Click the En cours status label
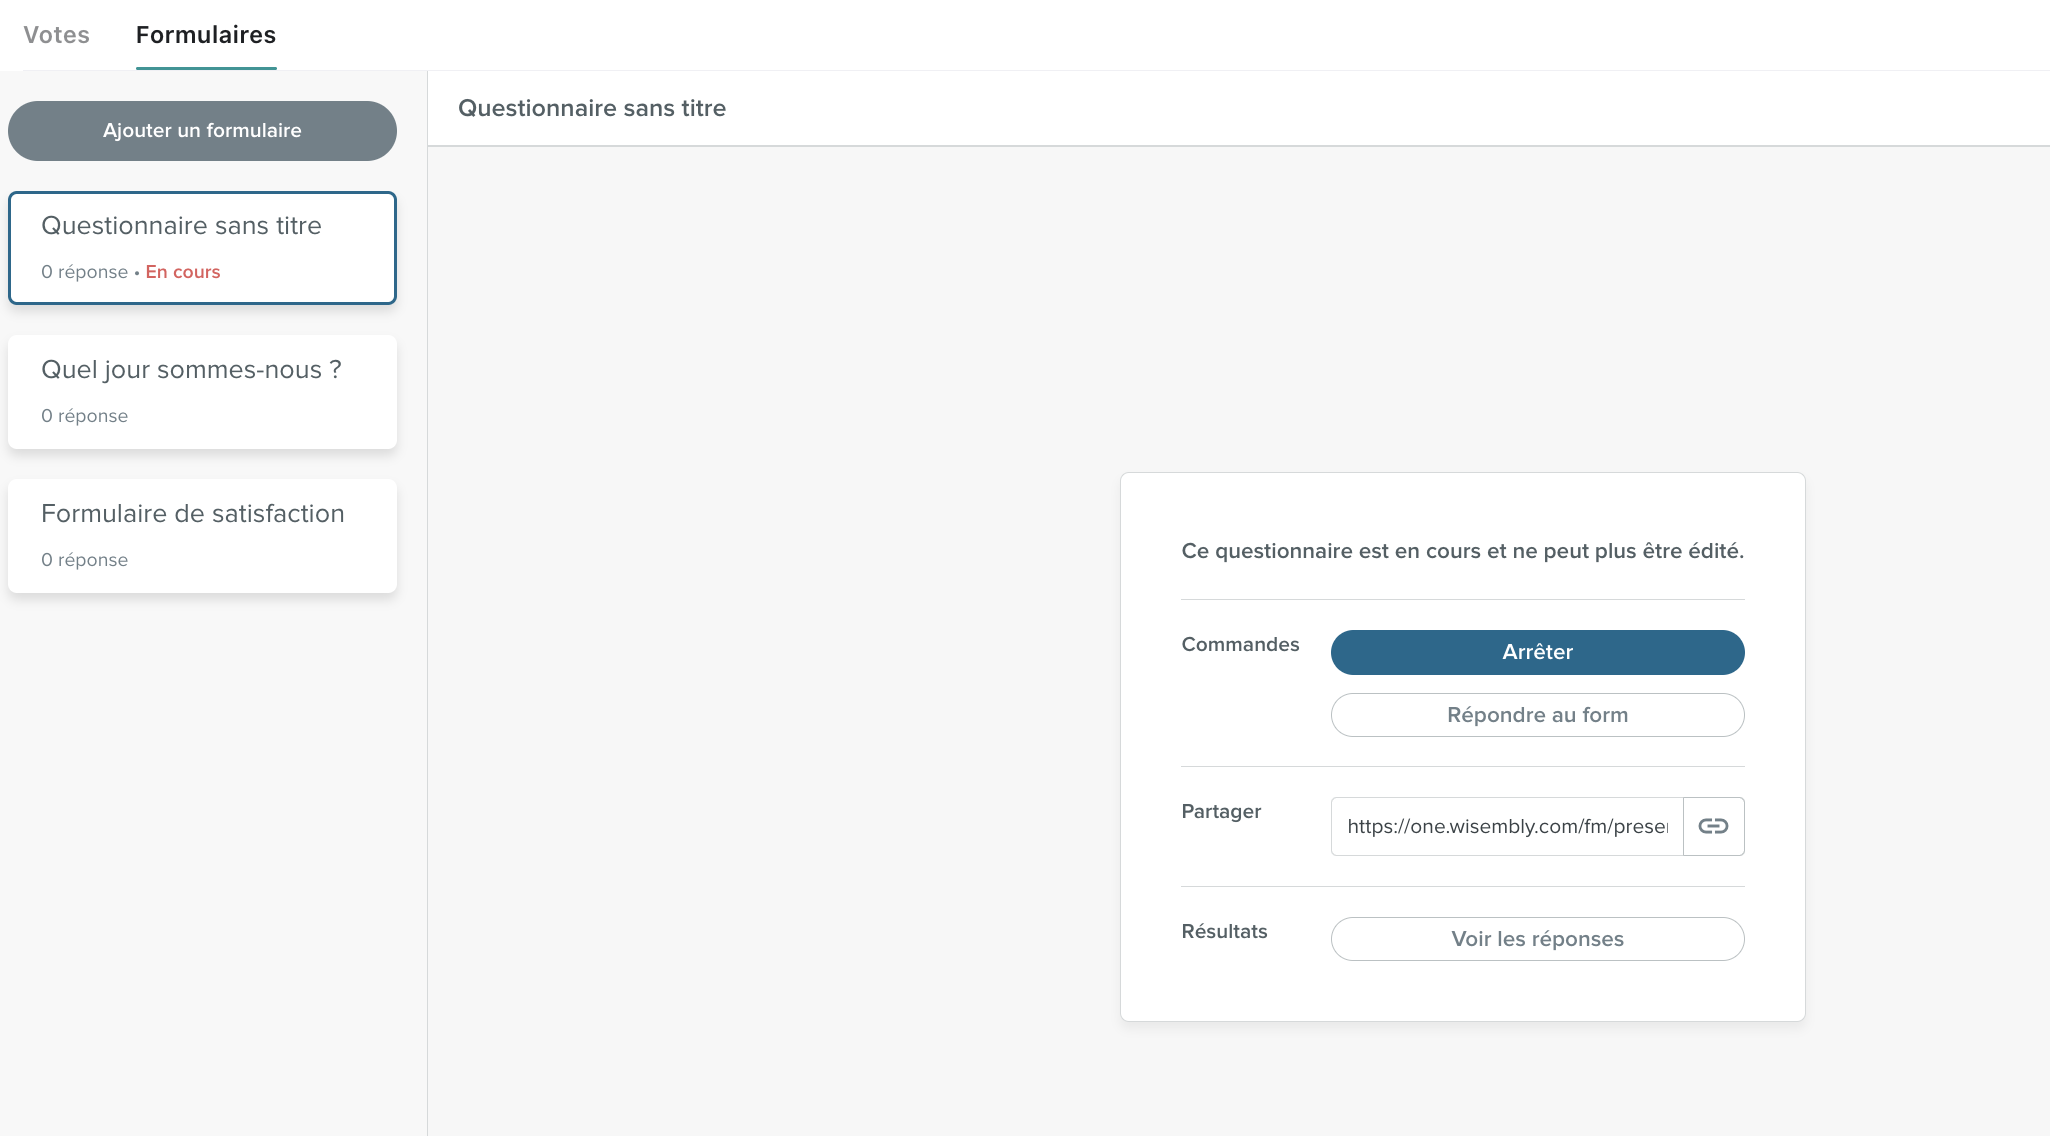Viewport: 2050px width, 1136px height. [x=183, y=272]
